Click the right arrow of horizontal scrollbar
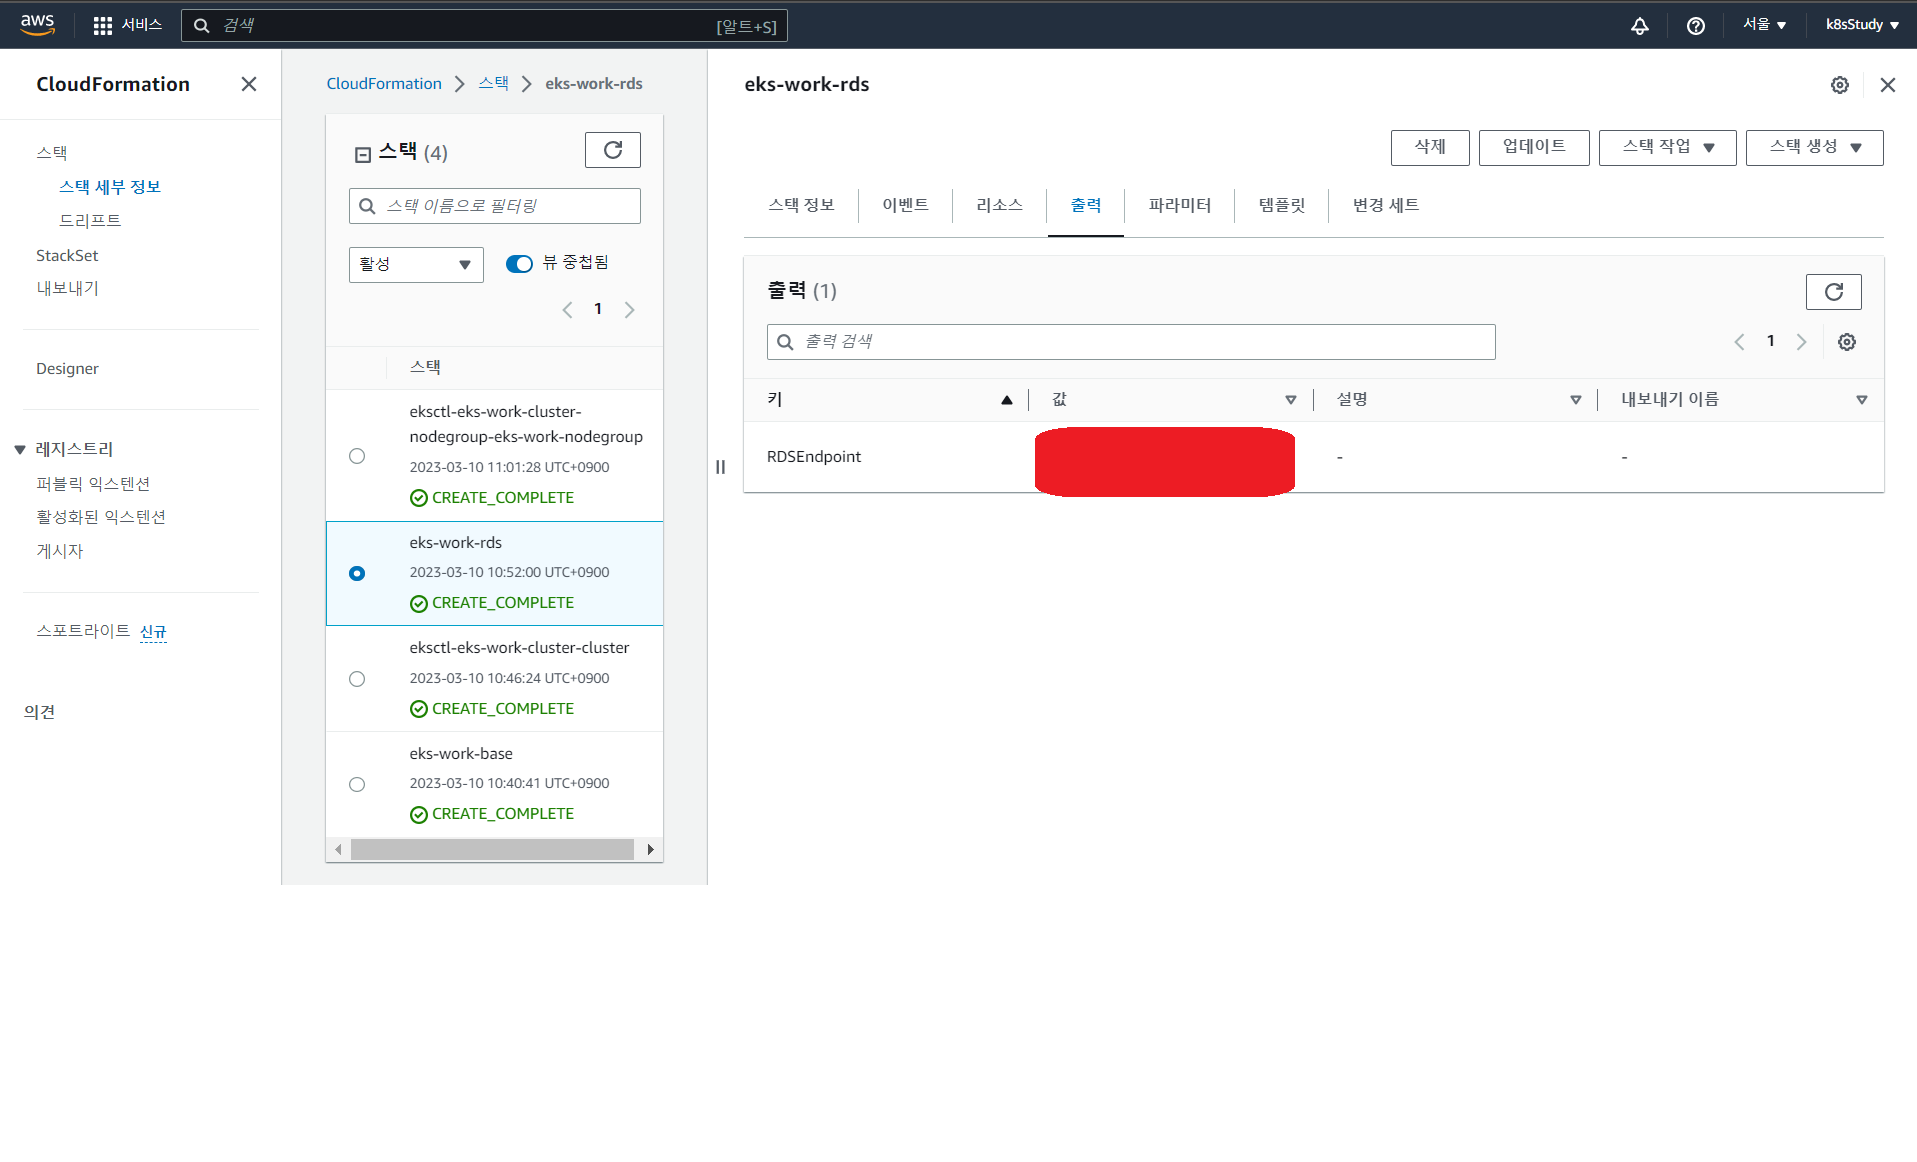The height and width of the screenshot is (1162, 1917). coord(651,850)
